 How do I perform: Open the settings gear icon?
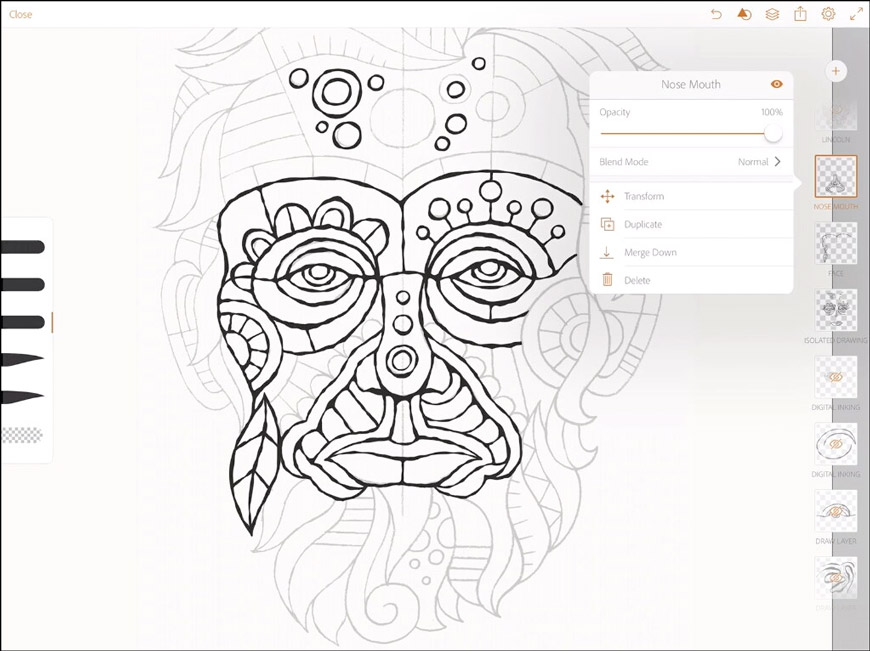(x=827, y=14)
